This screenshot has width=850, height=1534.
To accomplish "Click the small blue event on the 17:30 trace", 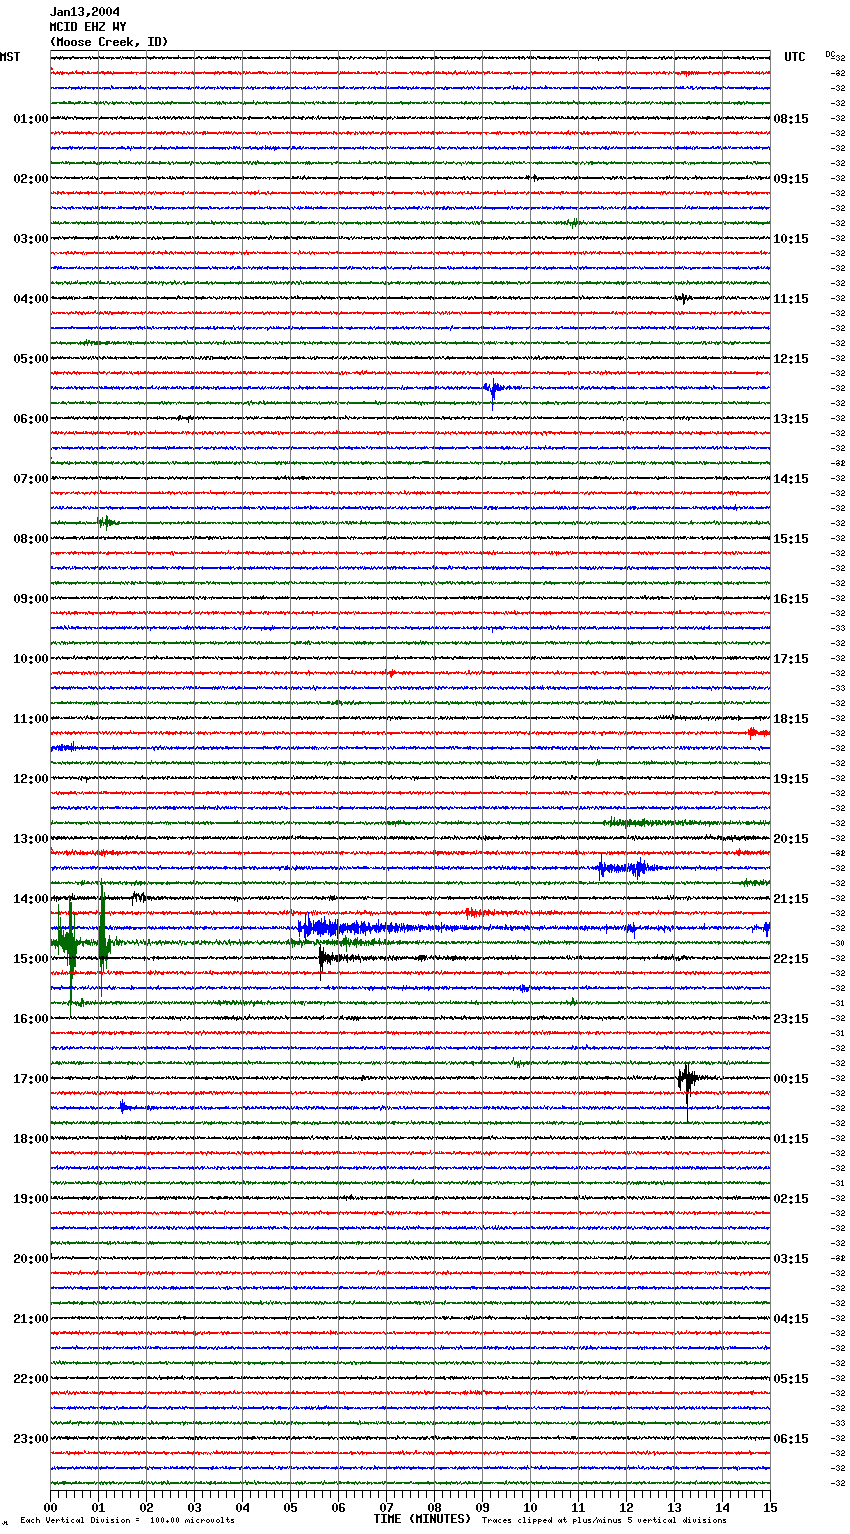I will (x=127, y=1107).
